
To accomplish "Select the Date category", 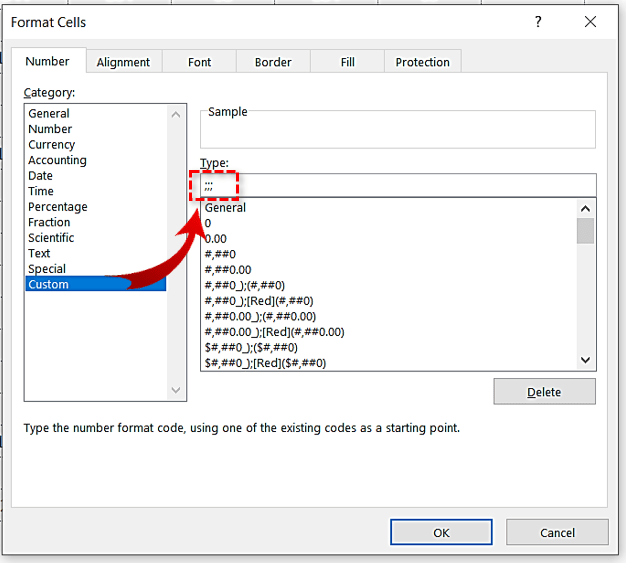I will (x=42, y=176).
